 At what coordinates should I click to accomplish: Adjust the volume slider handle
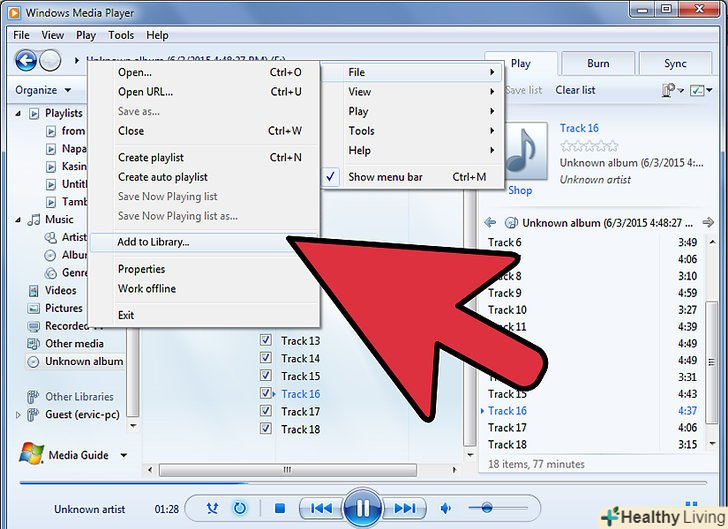(x=487, y=508)
